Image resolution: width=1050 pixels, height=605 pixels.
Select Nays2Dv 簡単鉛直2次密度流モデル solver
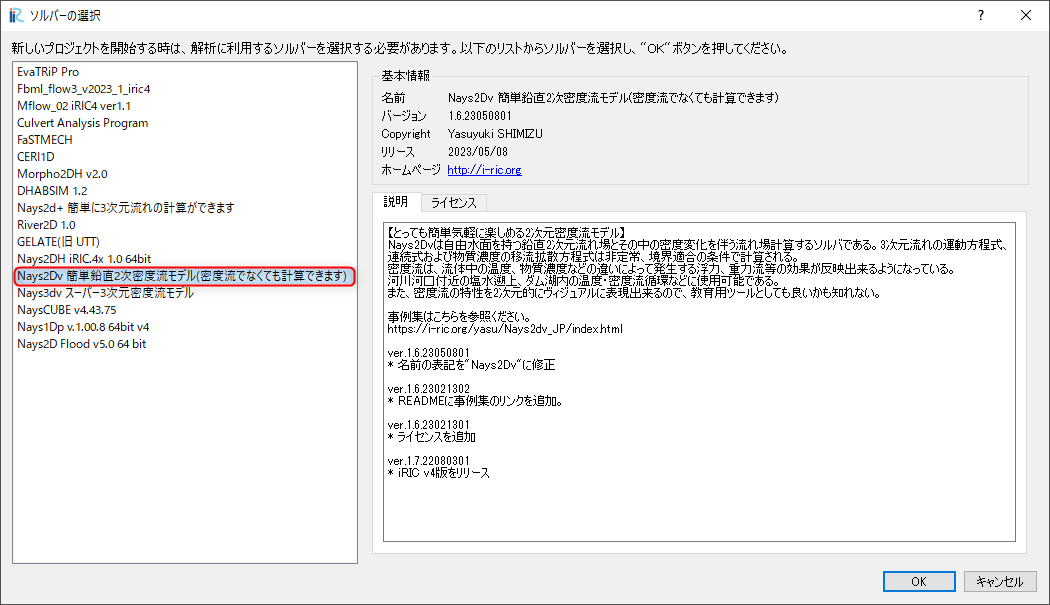pos(184,276)
